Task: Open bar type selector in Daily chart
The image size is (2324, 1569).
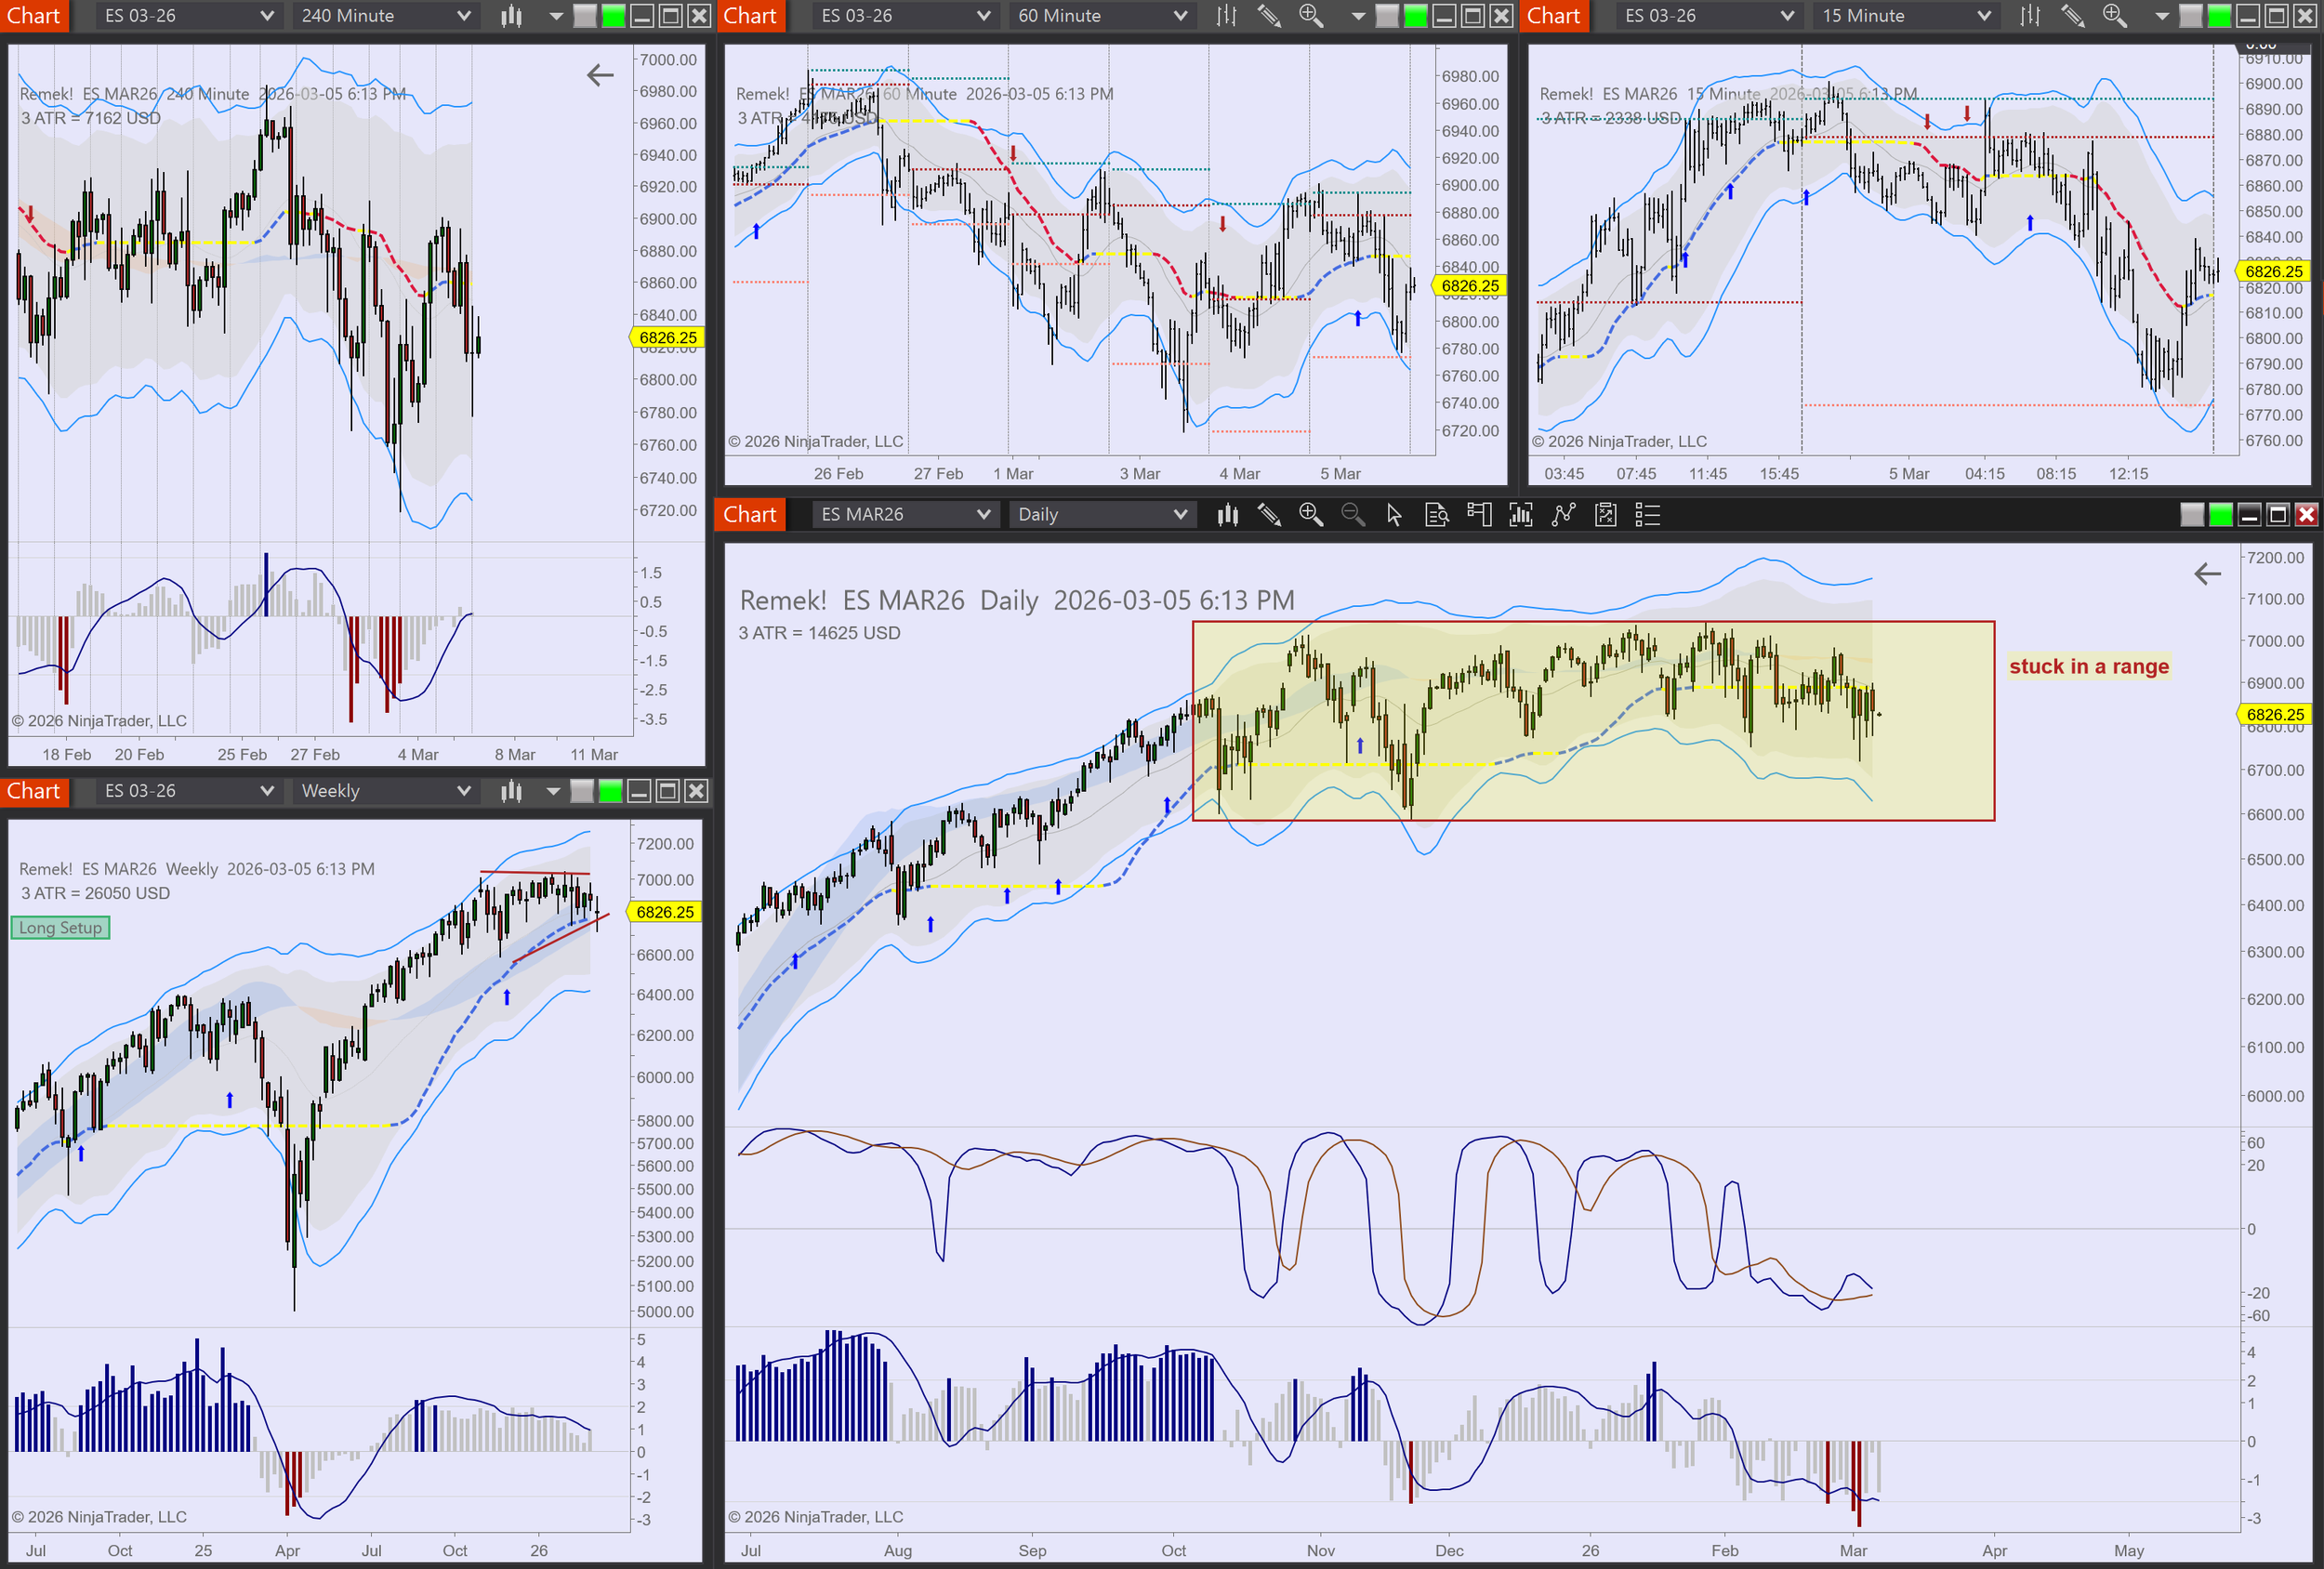Action: click(1227, 515)
